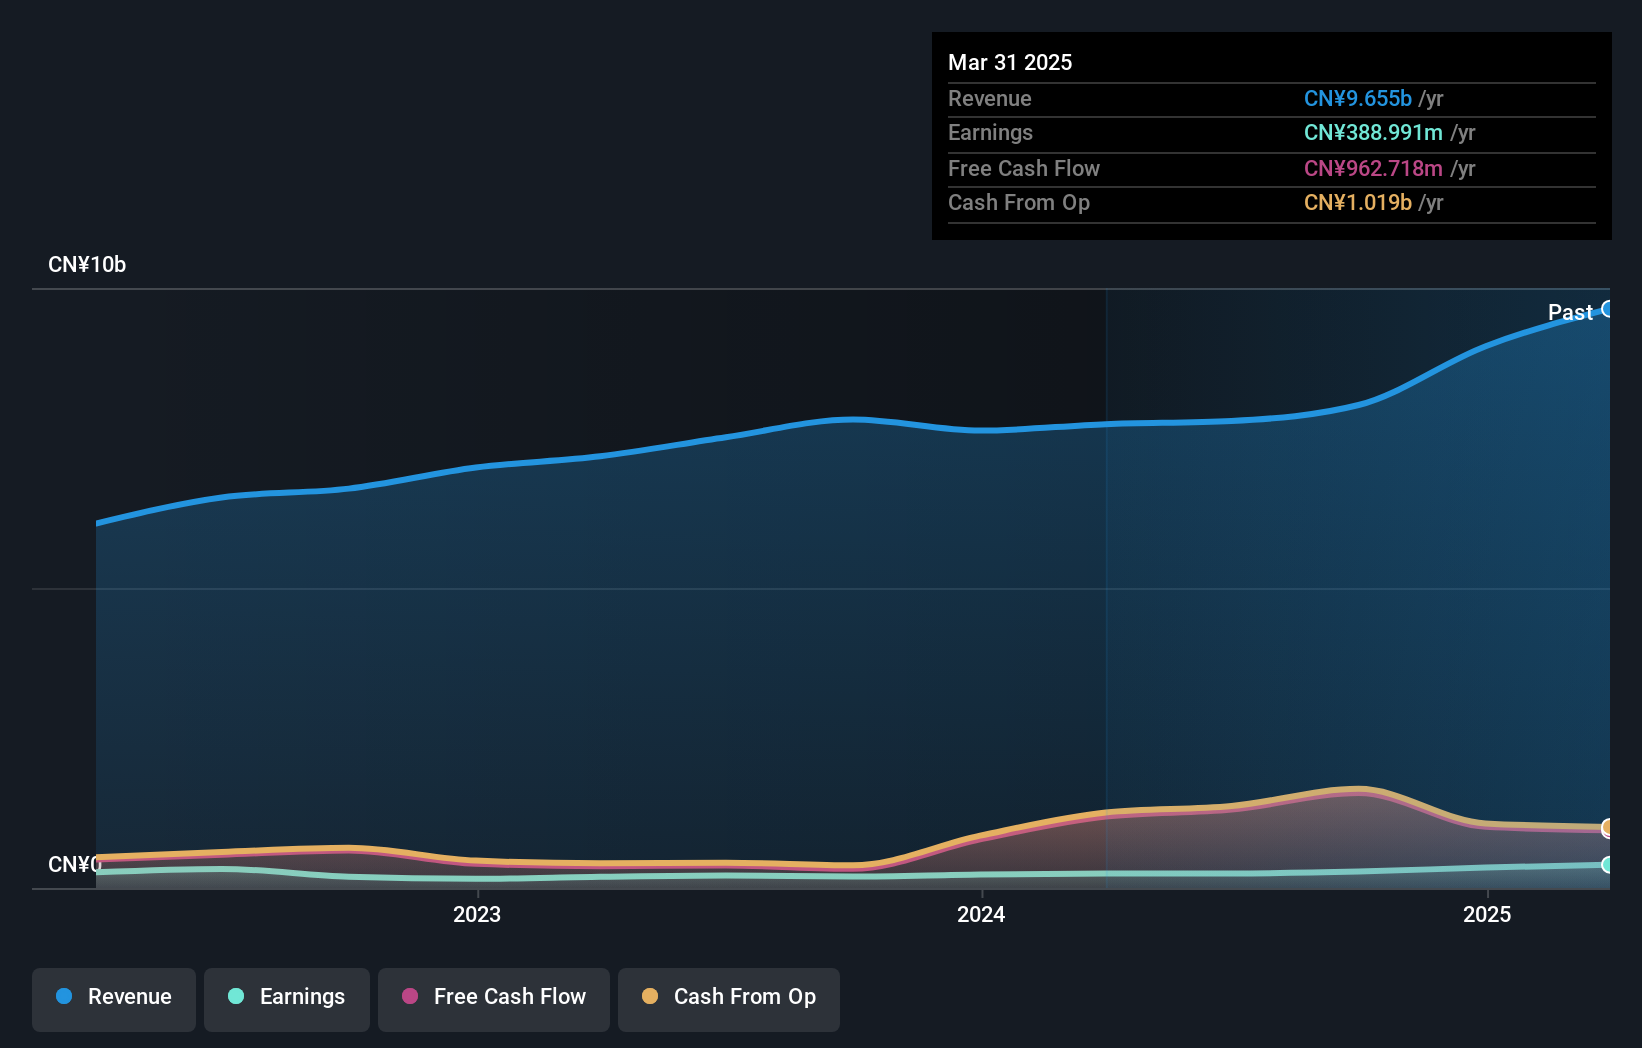Click the 2023 x-axis label
This screenshot has height=1048, width=1642.
pyautogui.click(x=477, y=914)
